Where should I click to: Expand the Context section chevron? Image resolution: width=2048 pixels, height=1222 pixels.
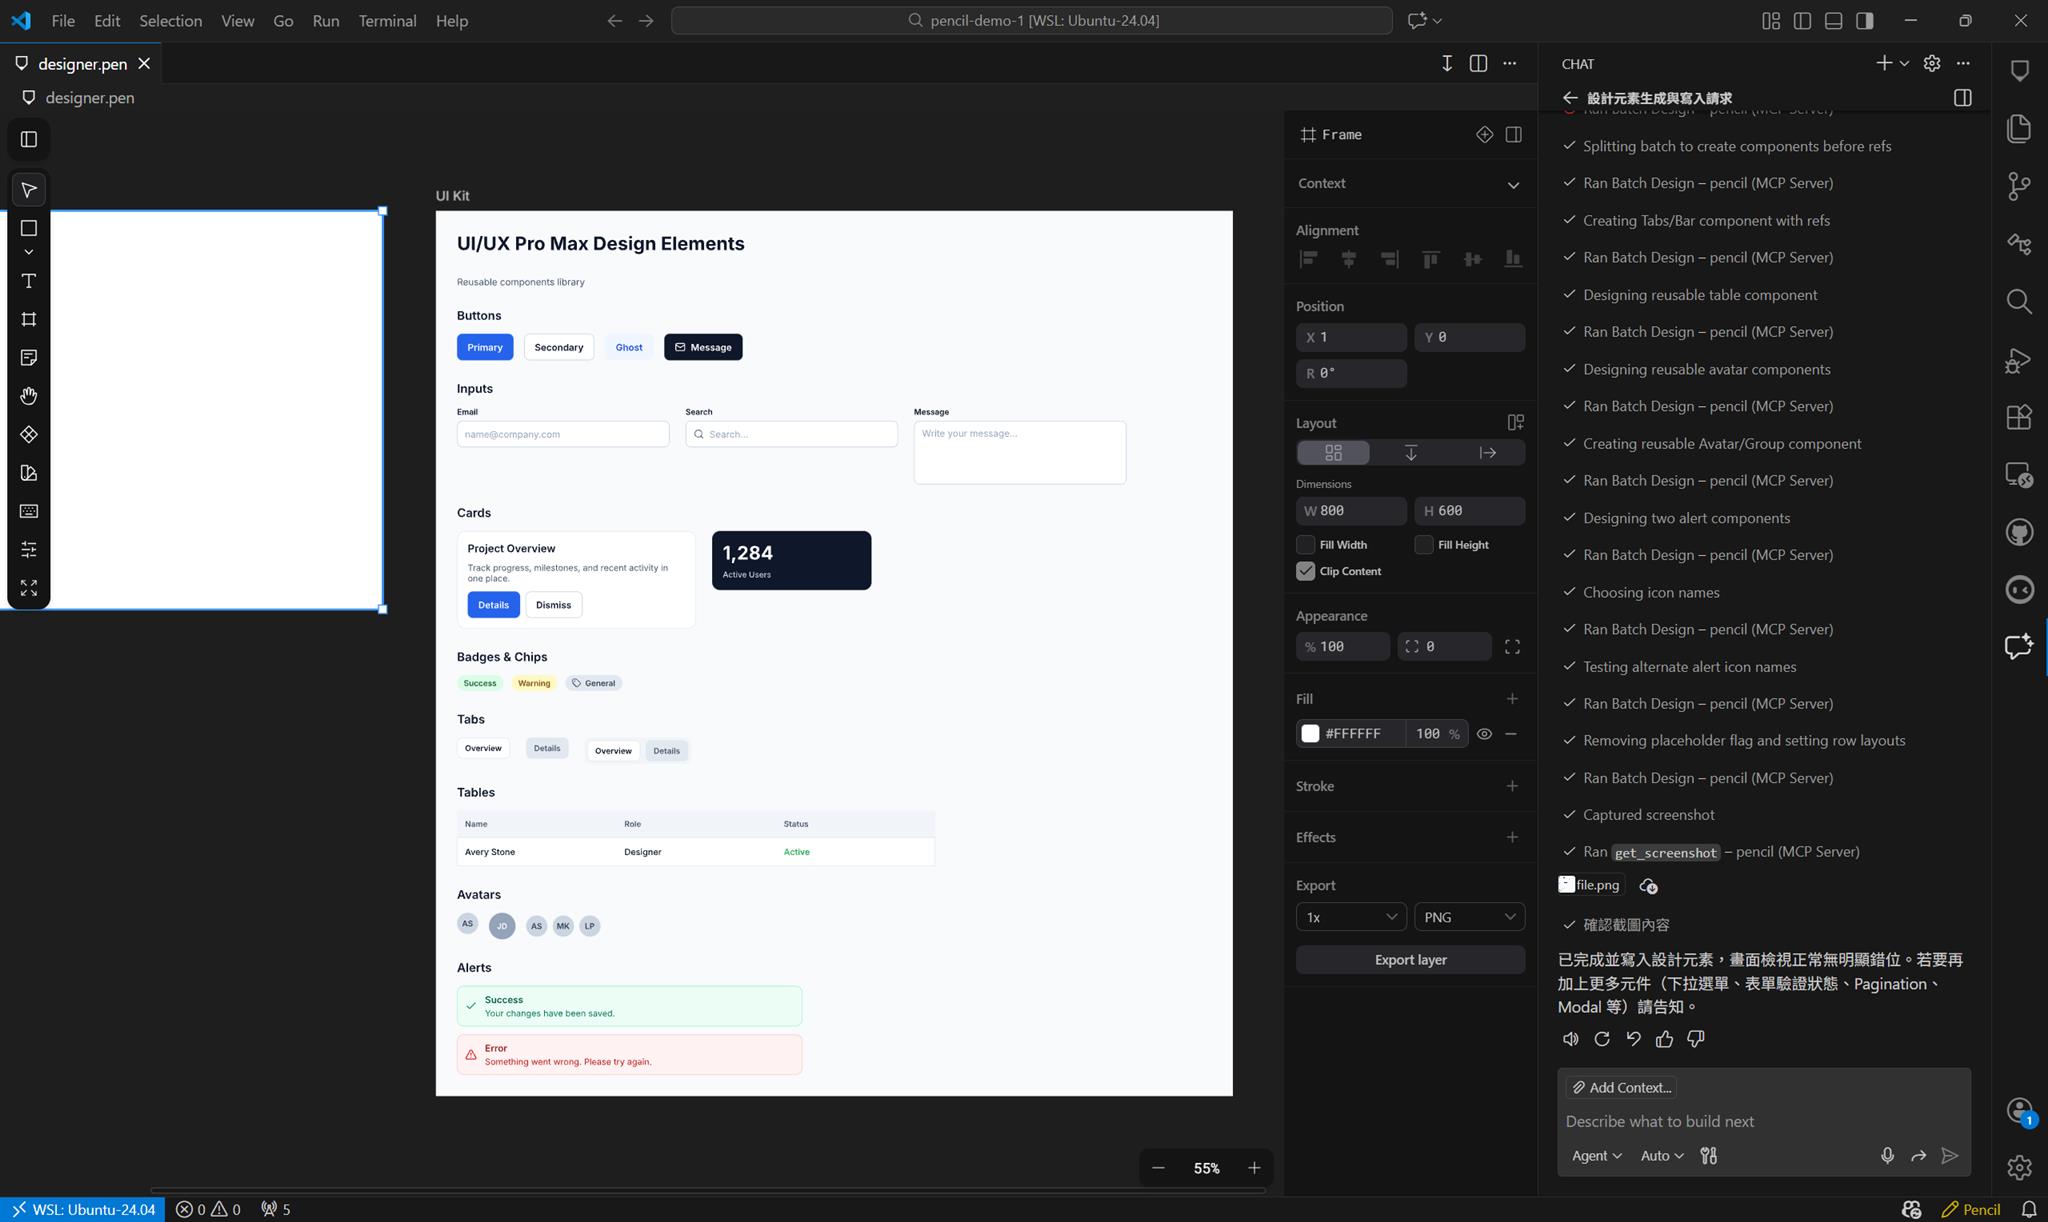pyautogui.click(x=1513, y=184)
